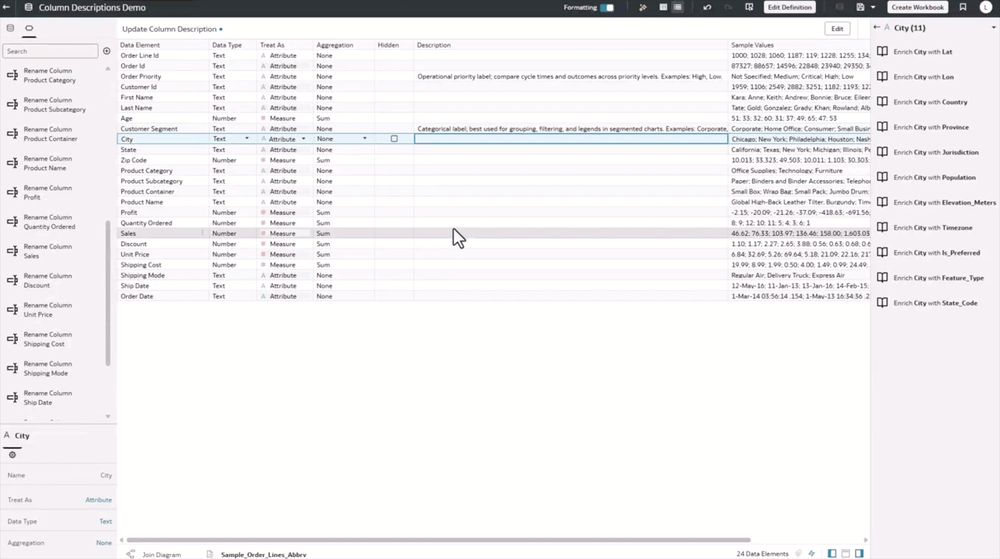Apply Enrich City with Lat
Viewport: 1000px width, 559px height.
click(916, 52)
